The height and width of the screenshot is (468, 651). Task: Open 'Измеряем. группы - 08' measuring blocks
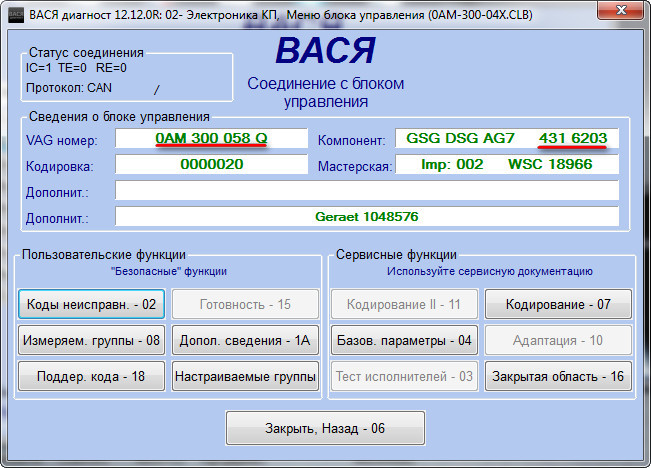tap(91, 341)
